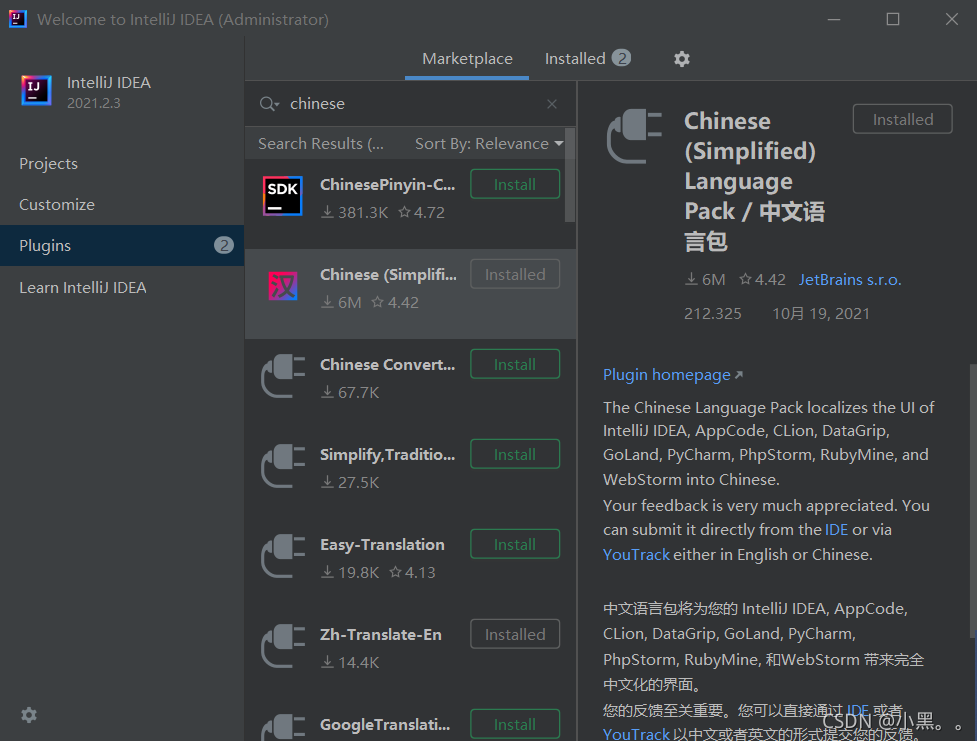Select the Chinese Convert... plugin title
This screenshot has height=741, width=977.
[x=387, y=365]
